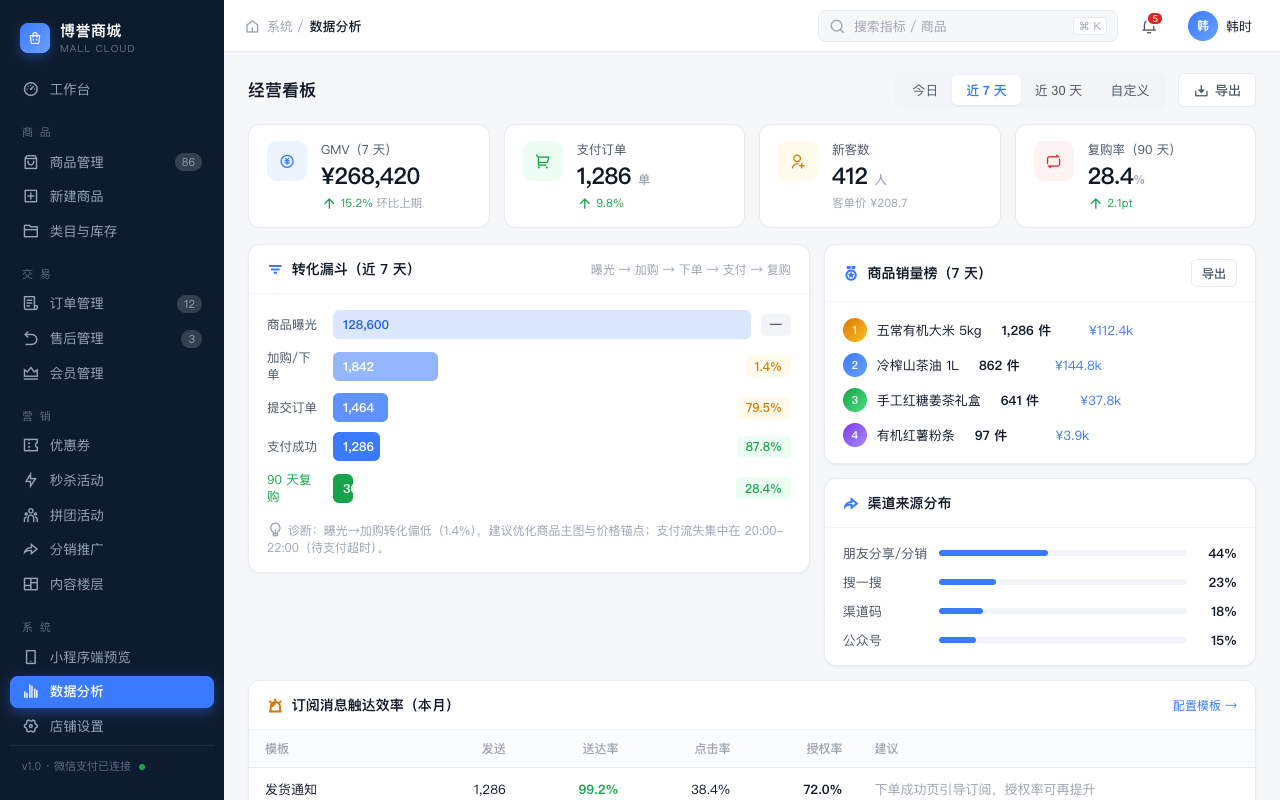Click the 售后管理 return arrow icon

point(31,338)
